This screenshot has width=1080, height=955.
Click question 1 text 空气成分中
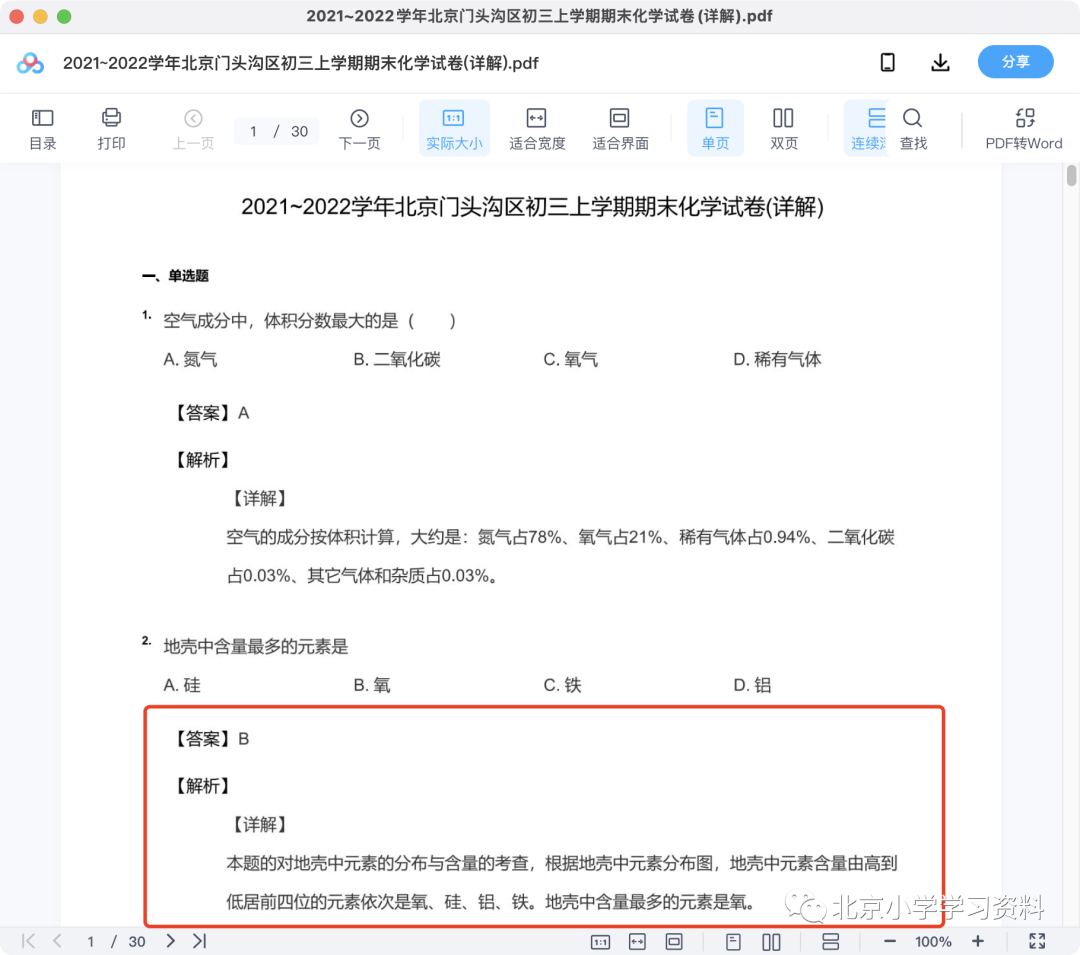coord(309,321)
